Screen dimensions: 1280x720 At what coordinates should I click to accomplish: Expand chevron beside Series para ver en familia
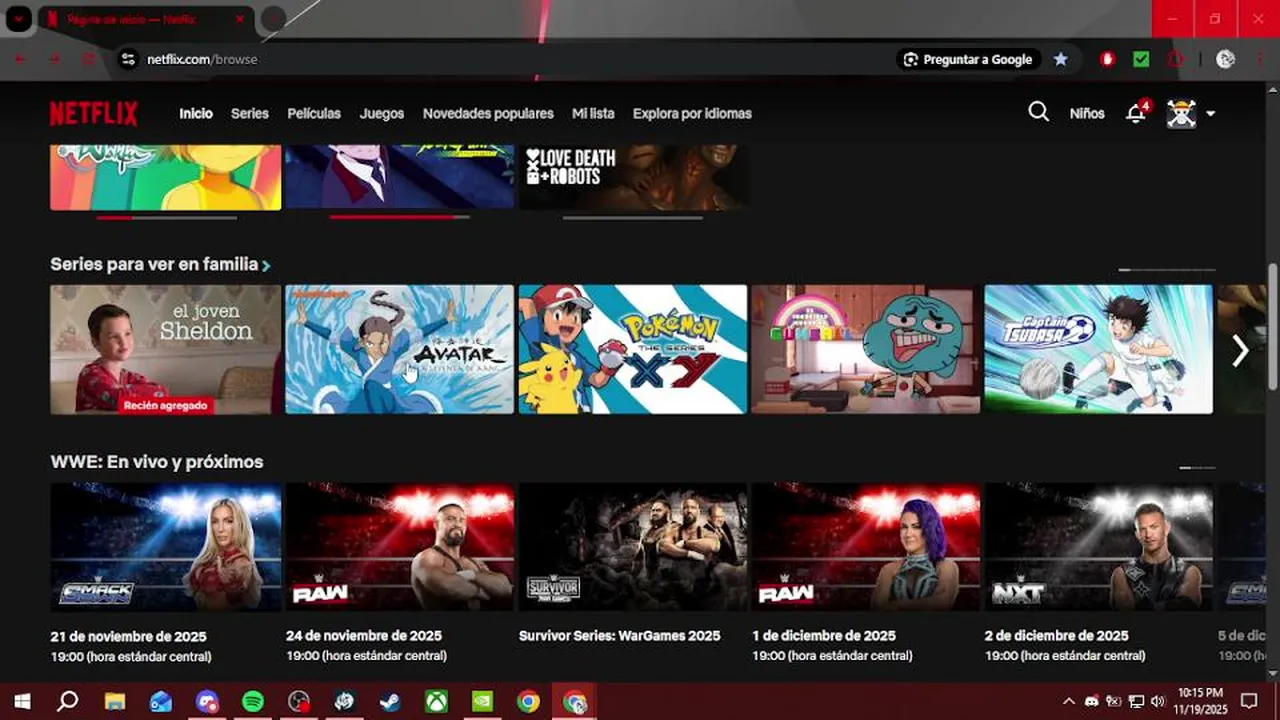pos(266,266)
